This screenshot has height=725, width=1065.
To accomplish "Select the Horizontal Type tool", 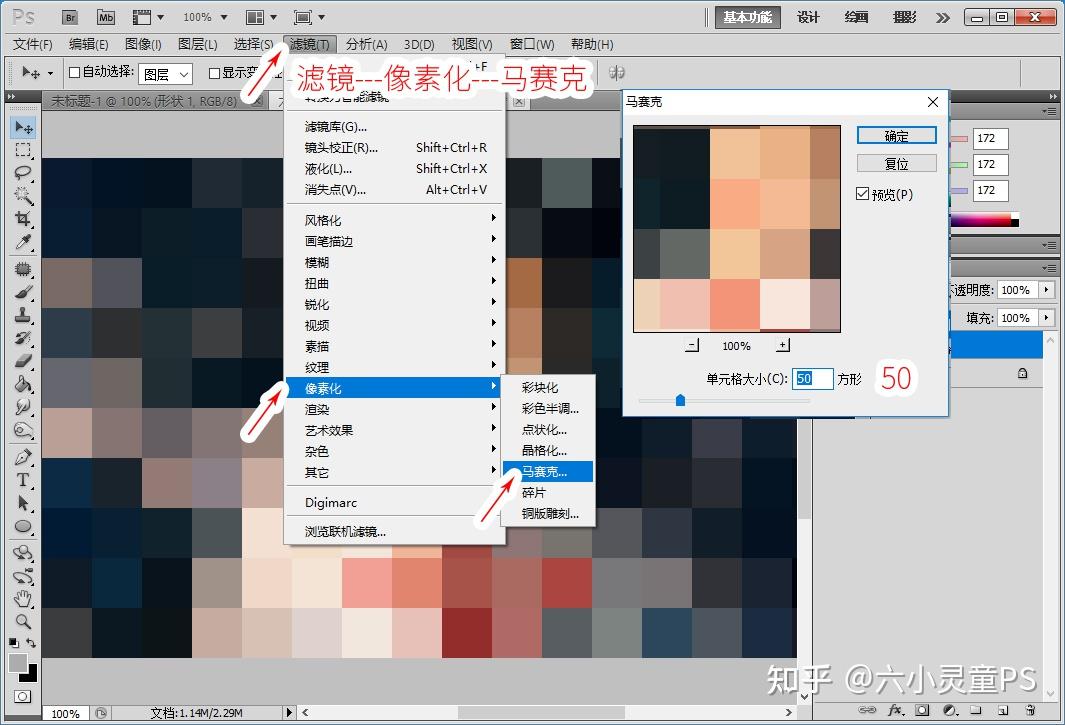I will (22, 481).
